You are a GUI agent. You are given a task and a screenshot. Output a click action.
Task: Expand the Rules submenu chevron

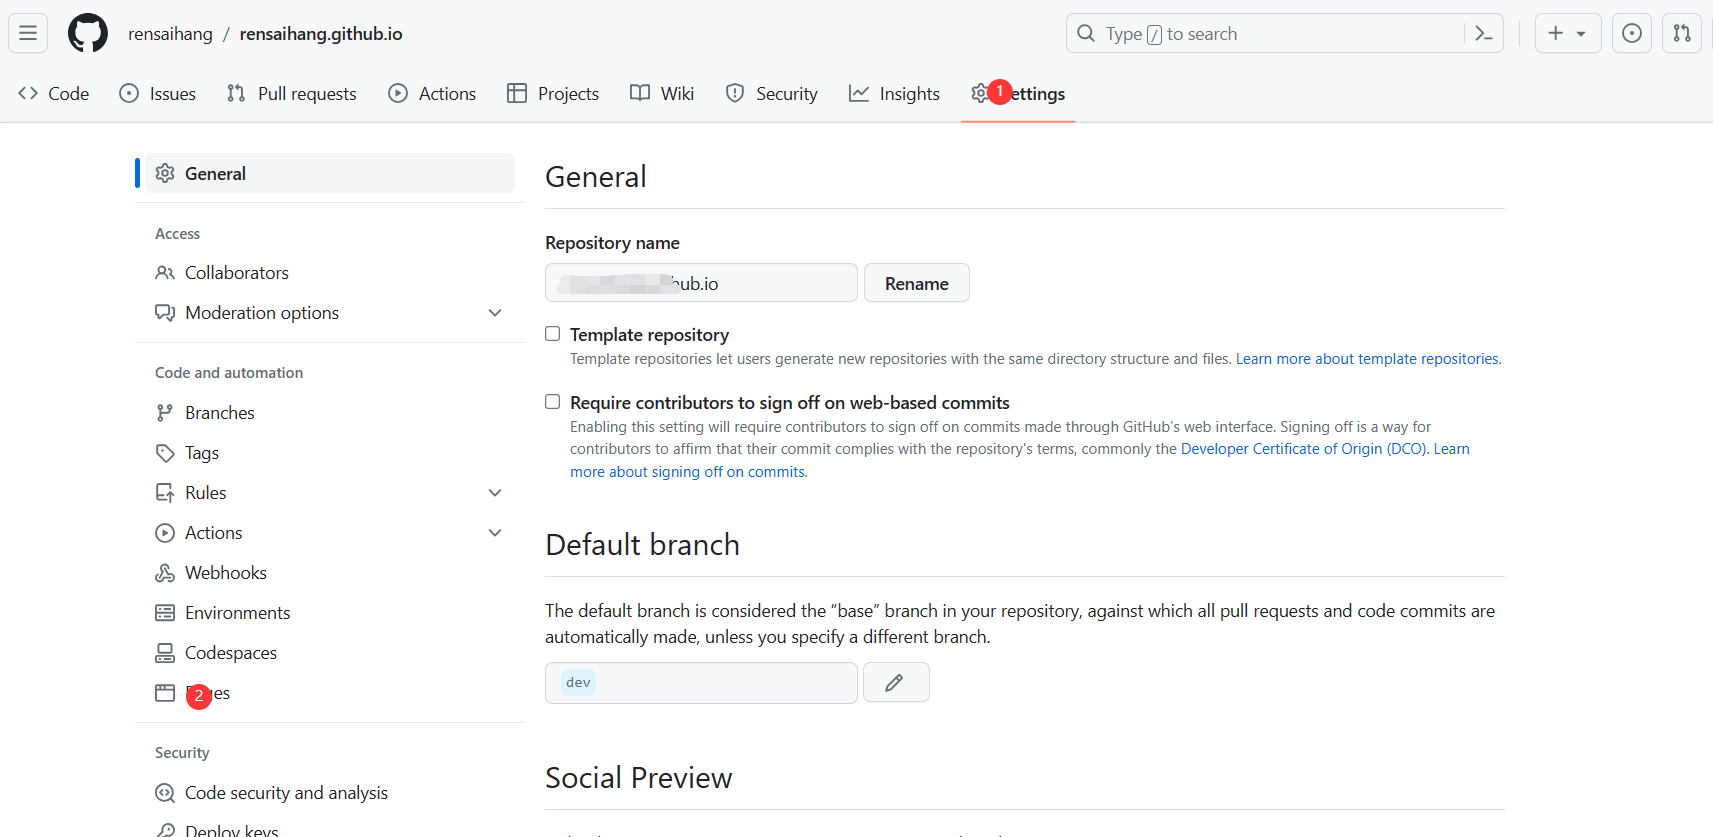(495, 493)
